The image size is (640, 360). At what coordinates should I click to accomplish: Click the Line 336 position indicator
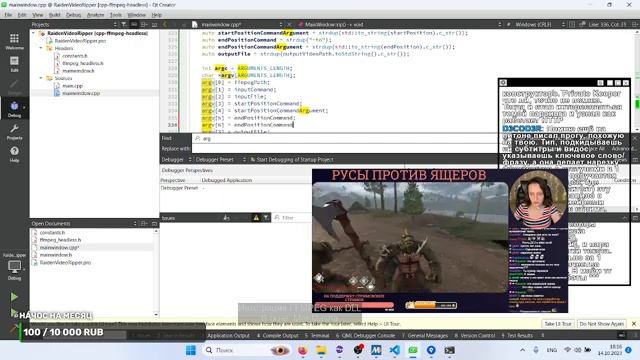[607, 24]
